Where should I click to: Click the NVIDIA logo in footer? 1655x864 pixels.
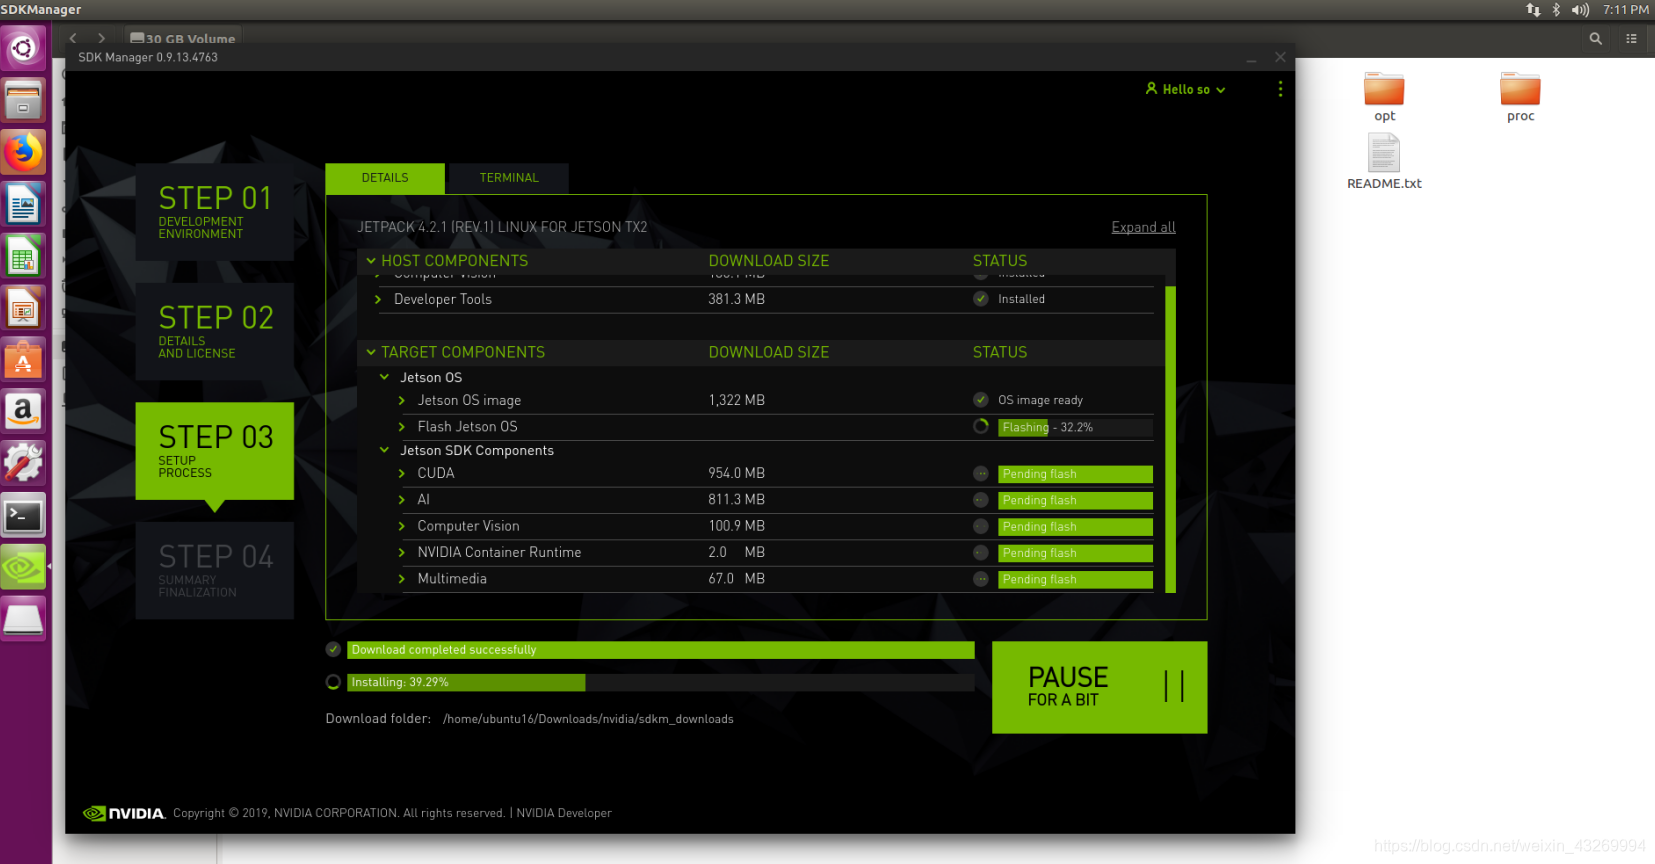[124, 813]
